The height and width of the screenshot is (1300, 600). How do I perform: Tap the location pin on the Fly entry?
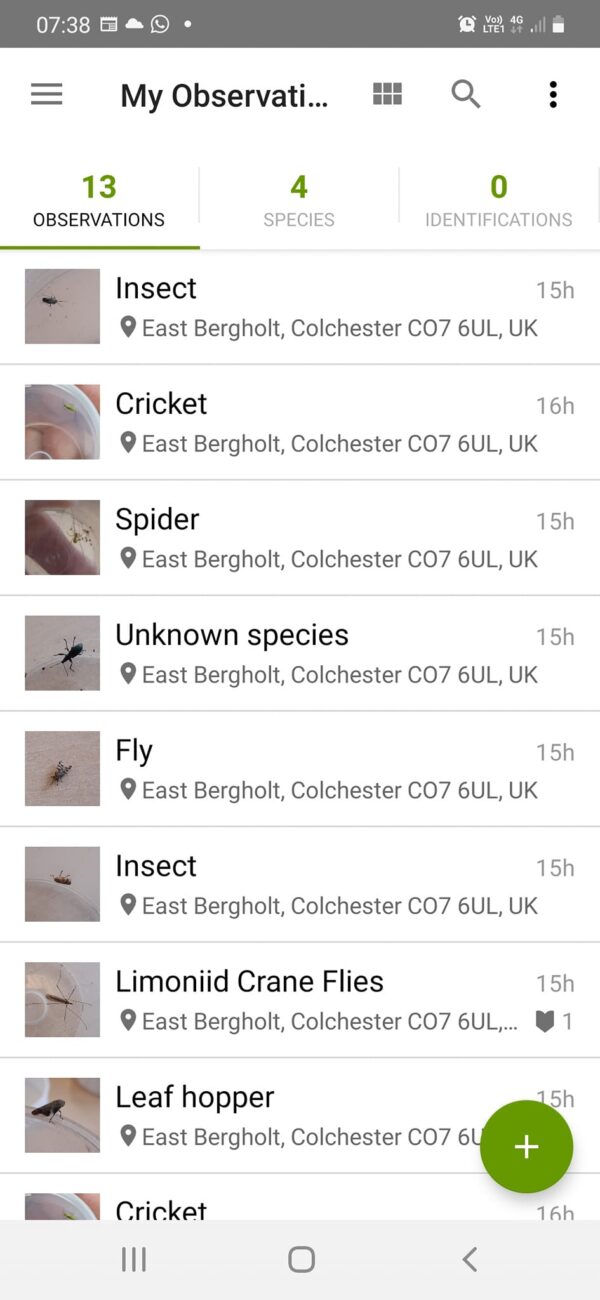(x=128, y=790)
